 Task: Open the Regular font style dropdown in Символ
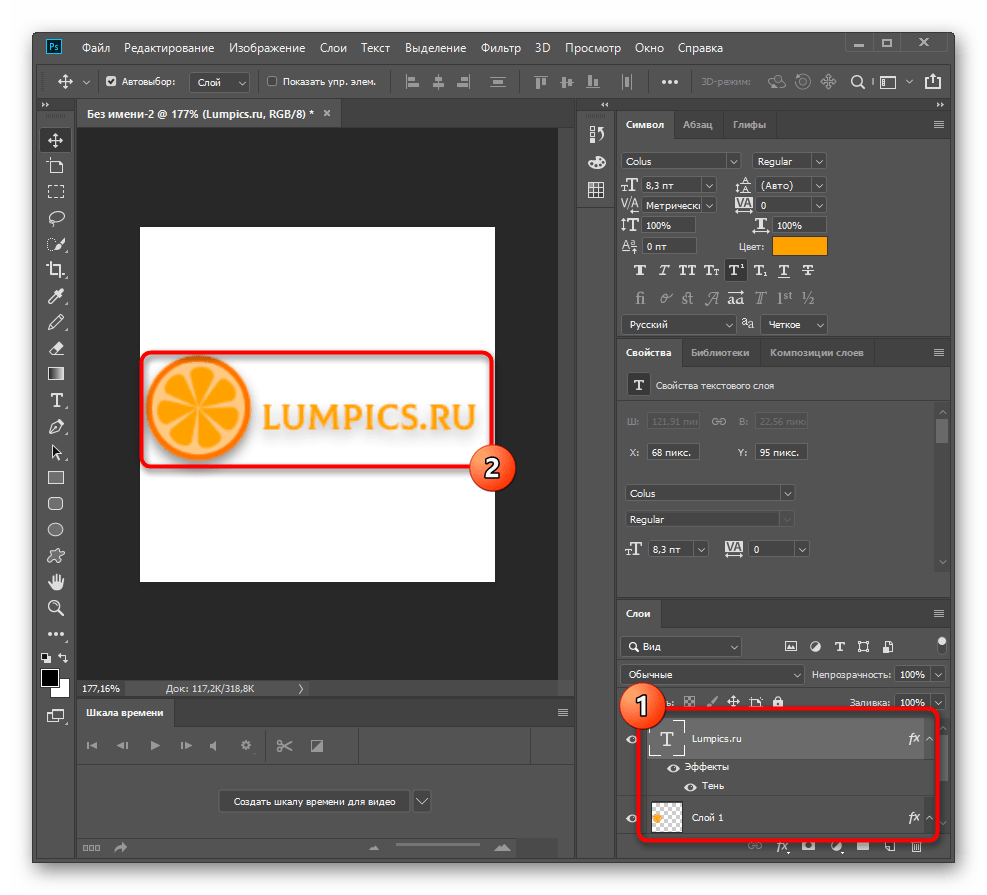[x=818, y=162]
